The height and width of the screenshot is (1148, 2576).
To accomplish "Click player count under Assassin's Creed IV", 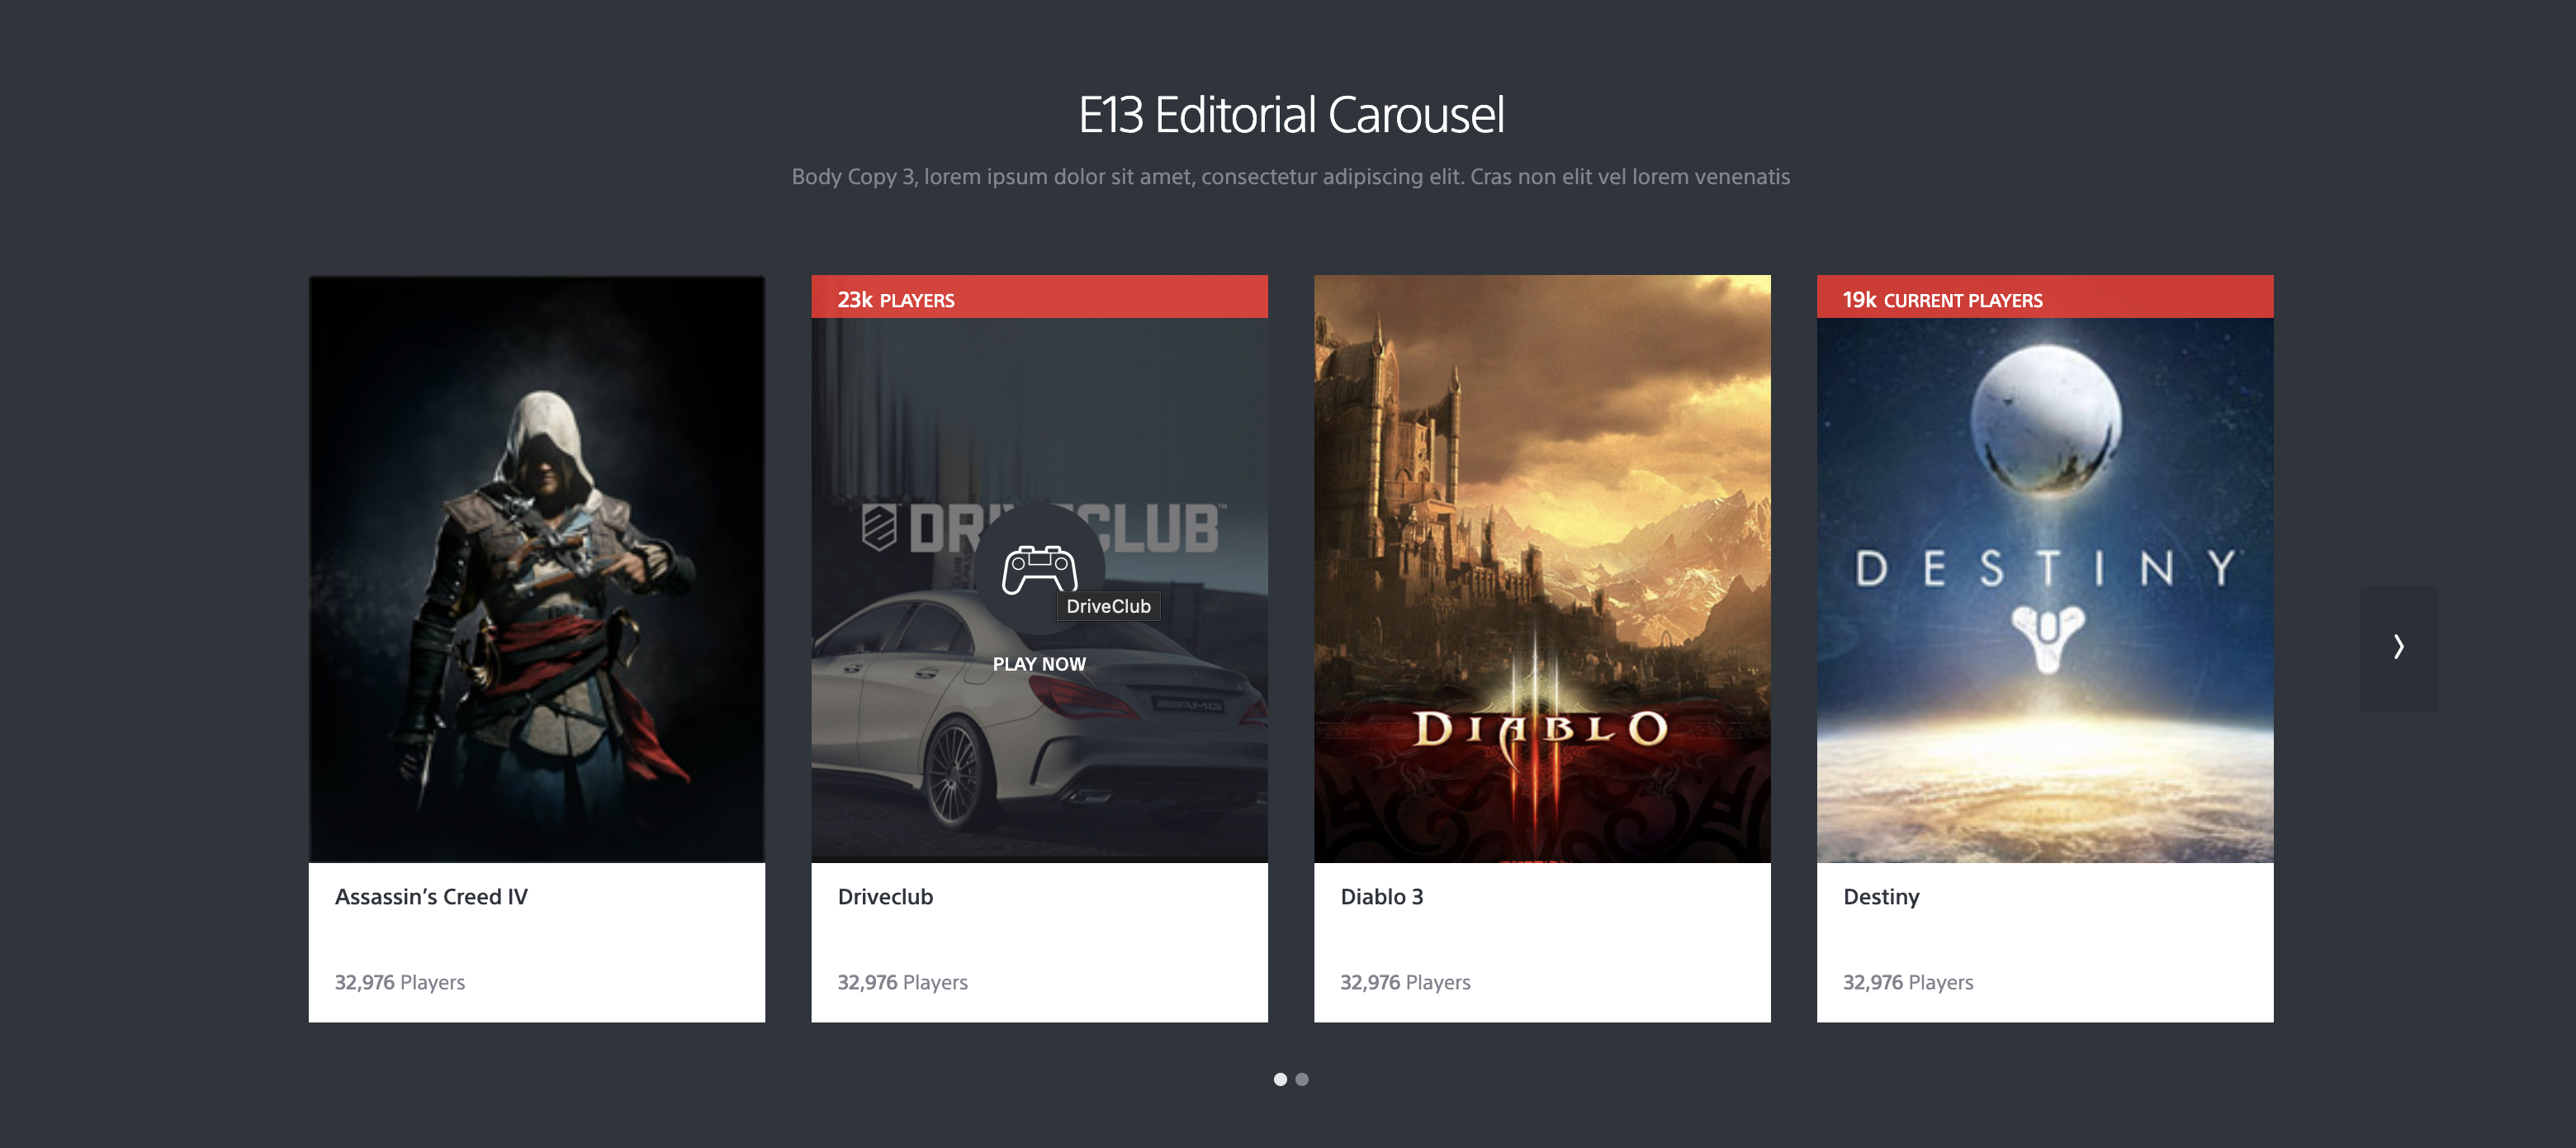I will [399, 982].
